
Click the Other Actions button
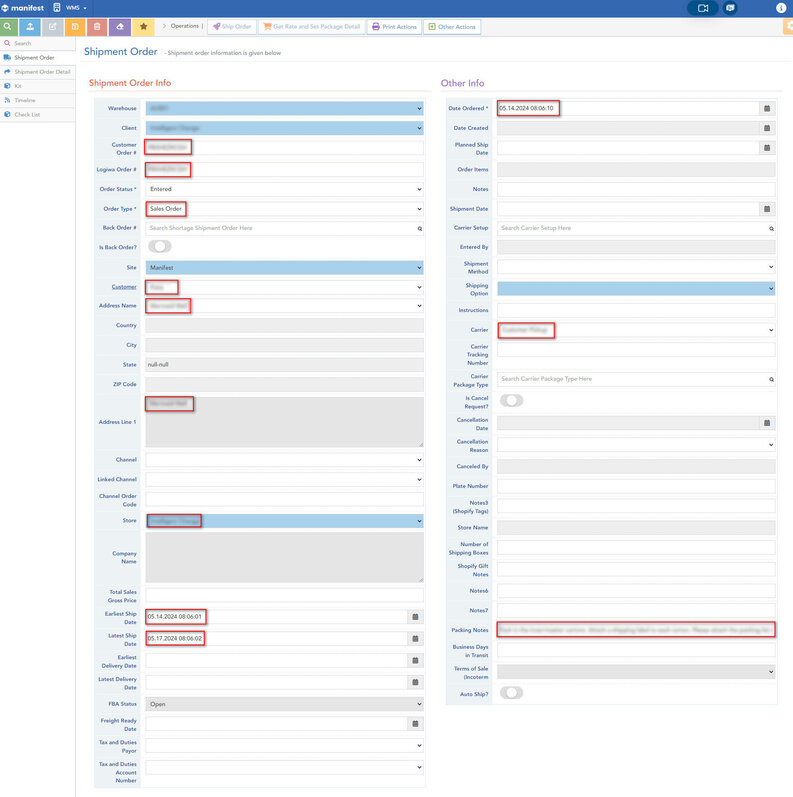point(452,26)
